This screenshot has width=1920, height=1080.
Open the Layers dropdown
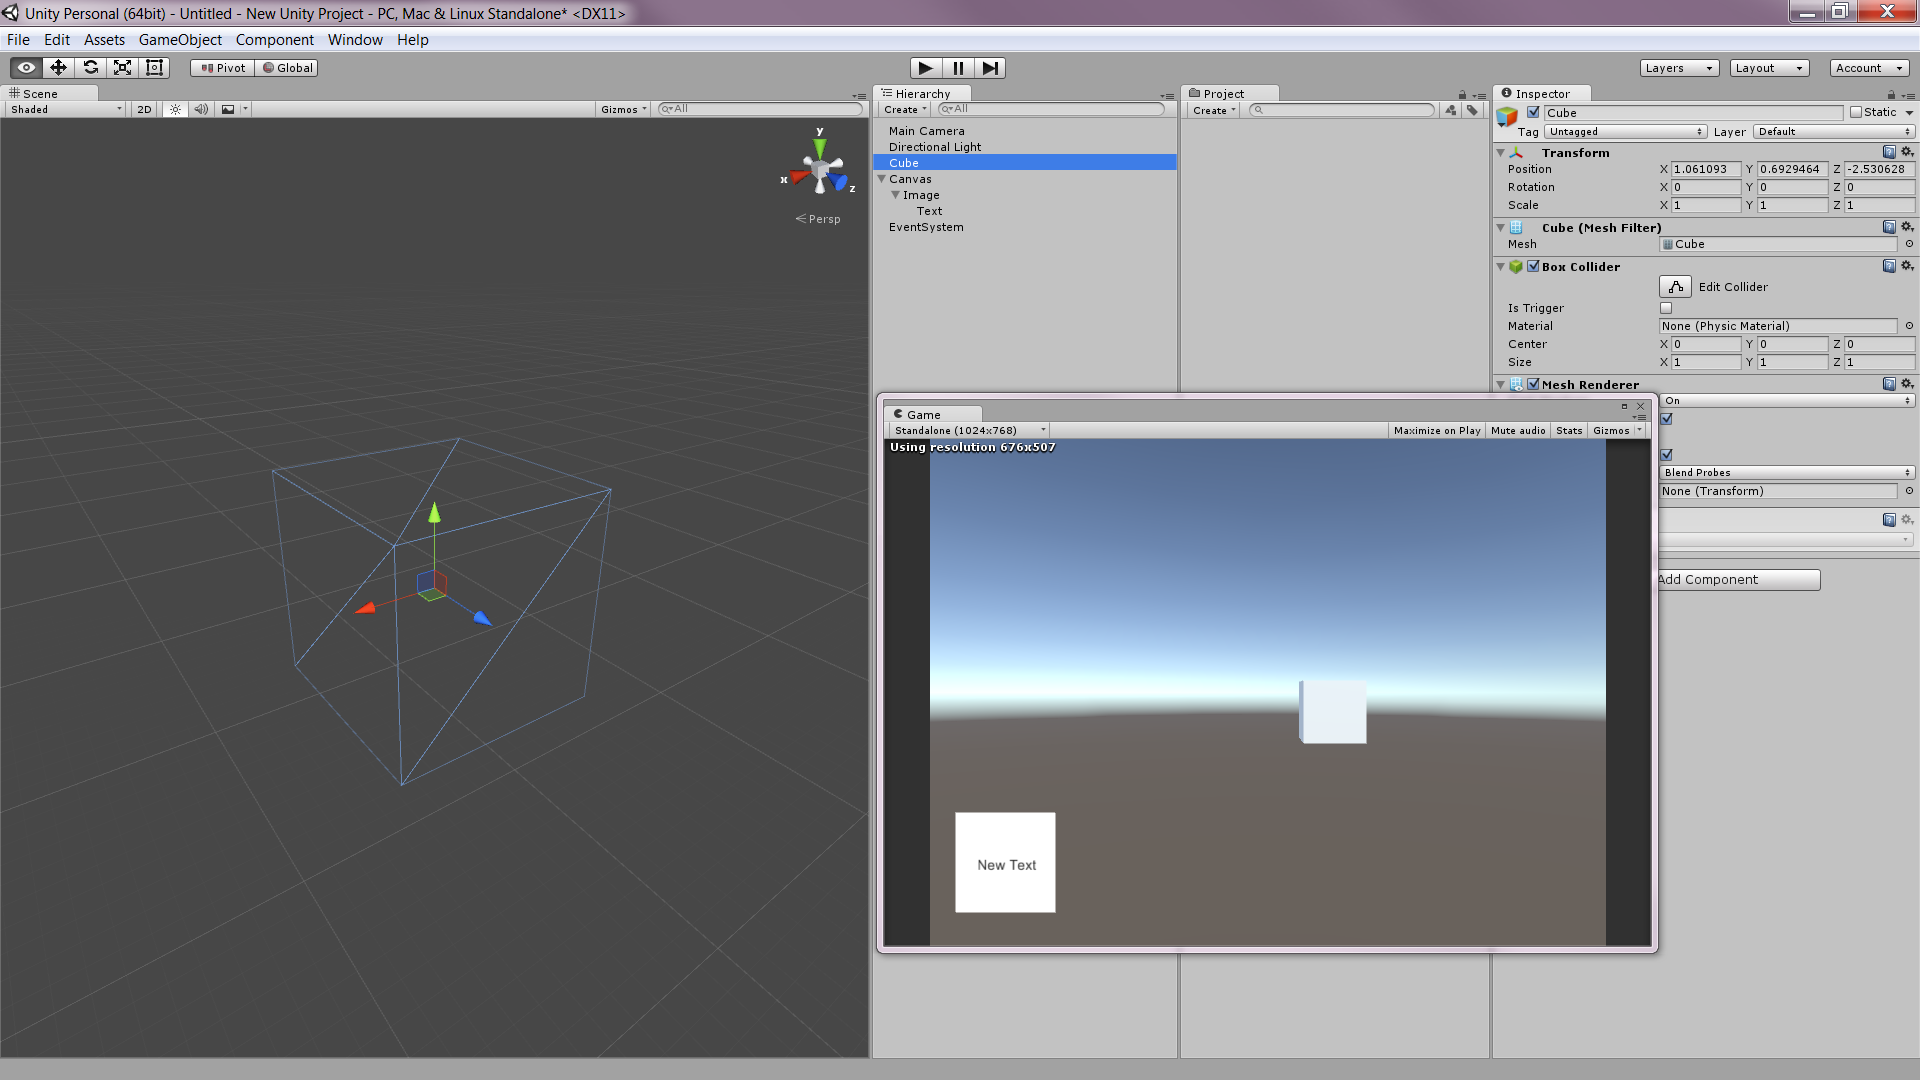point(1678,67)
